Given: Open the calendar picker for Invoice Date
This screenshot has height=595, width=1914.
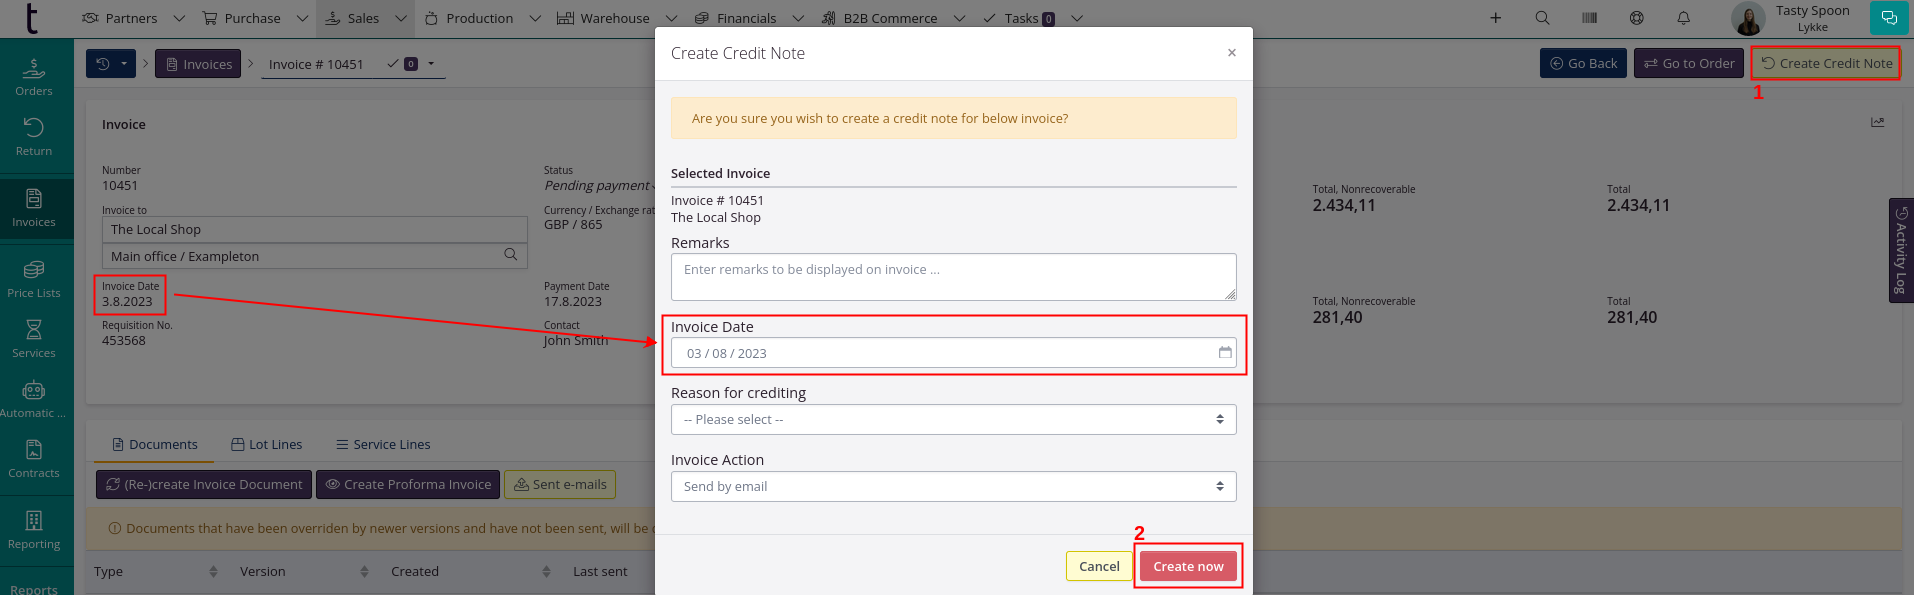Looking at the screenshot, I should point(1224,353).
